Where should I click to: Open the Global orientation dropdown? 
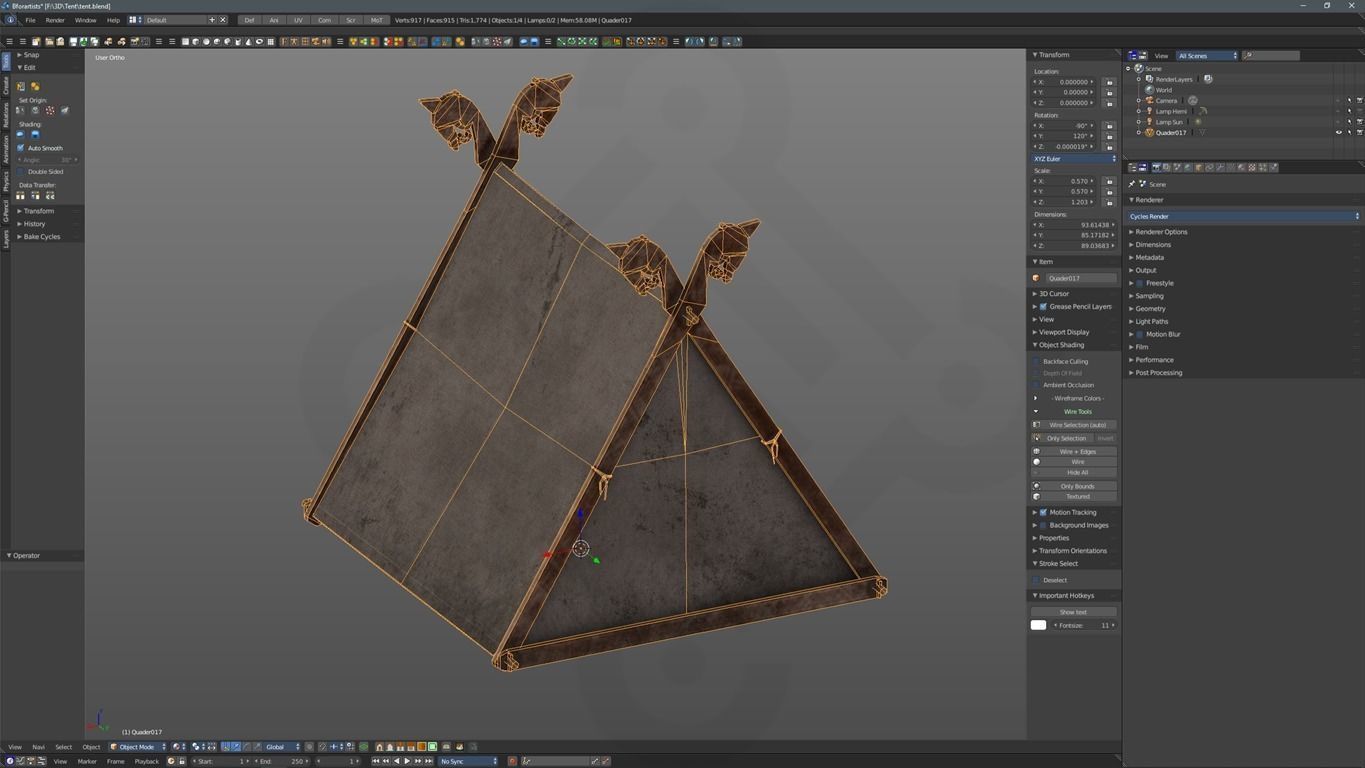coord(283,747)
